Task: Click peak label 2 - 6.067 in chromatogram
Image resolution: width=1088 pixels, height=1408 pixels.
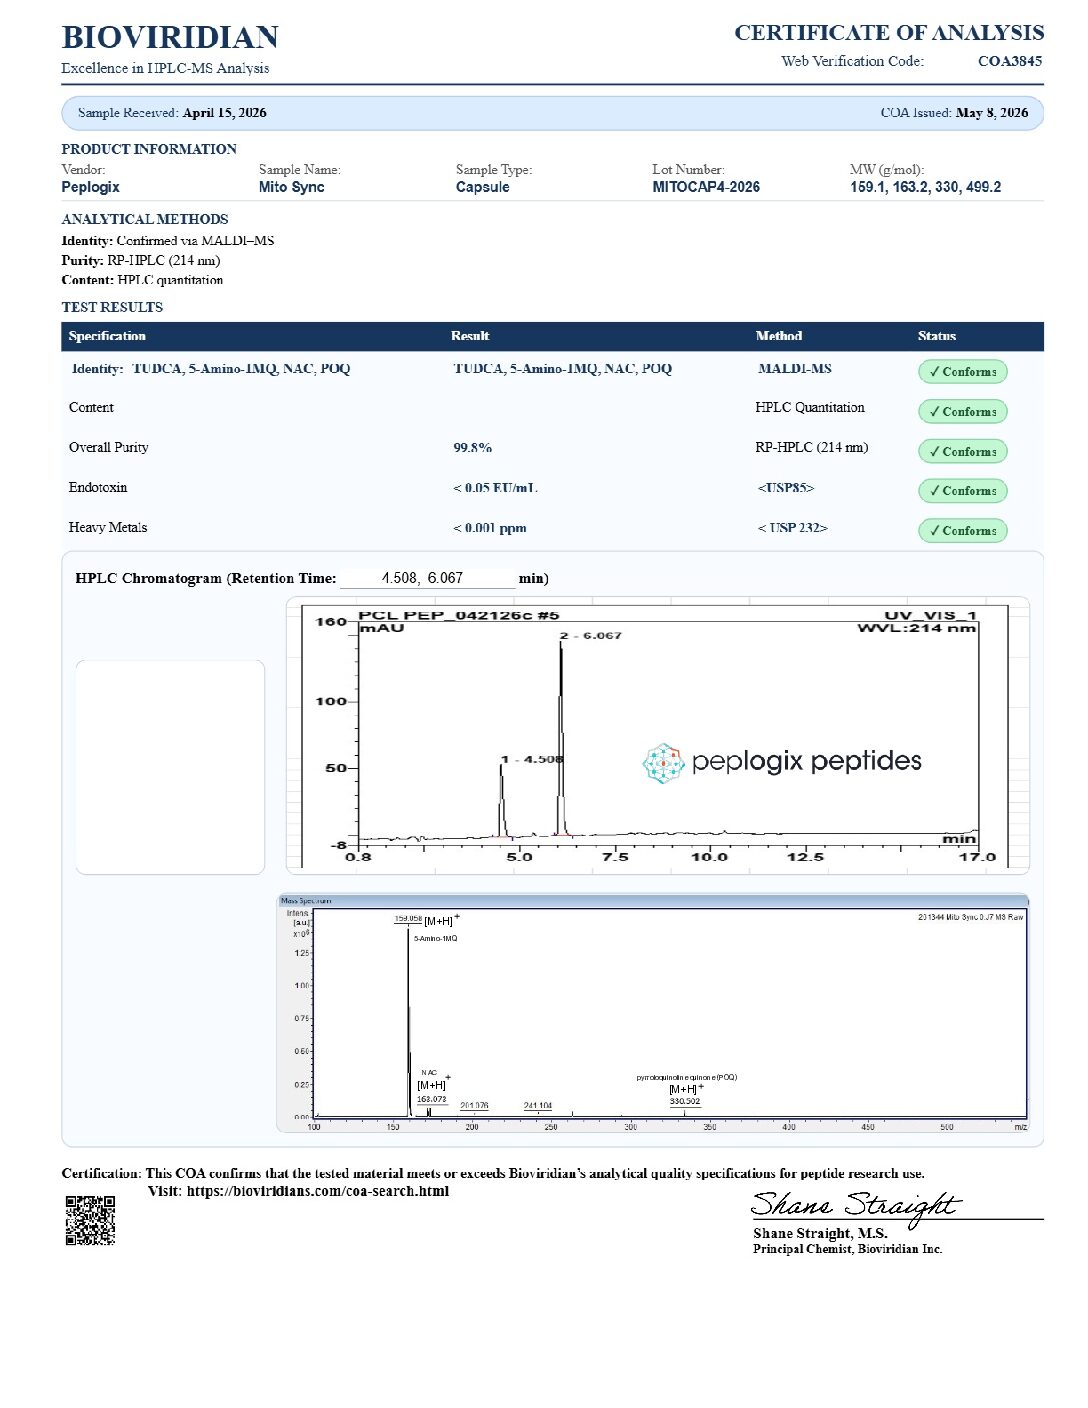Action: pos(591,636)
